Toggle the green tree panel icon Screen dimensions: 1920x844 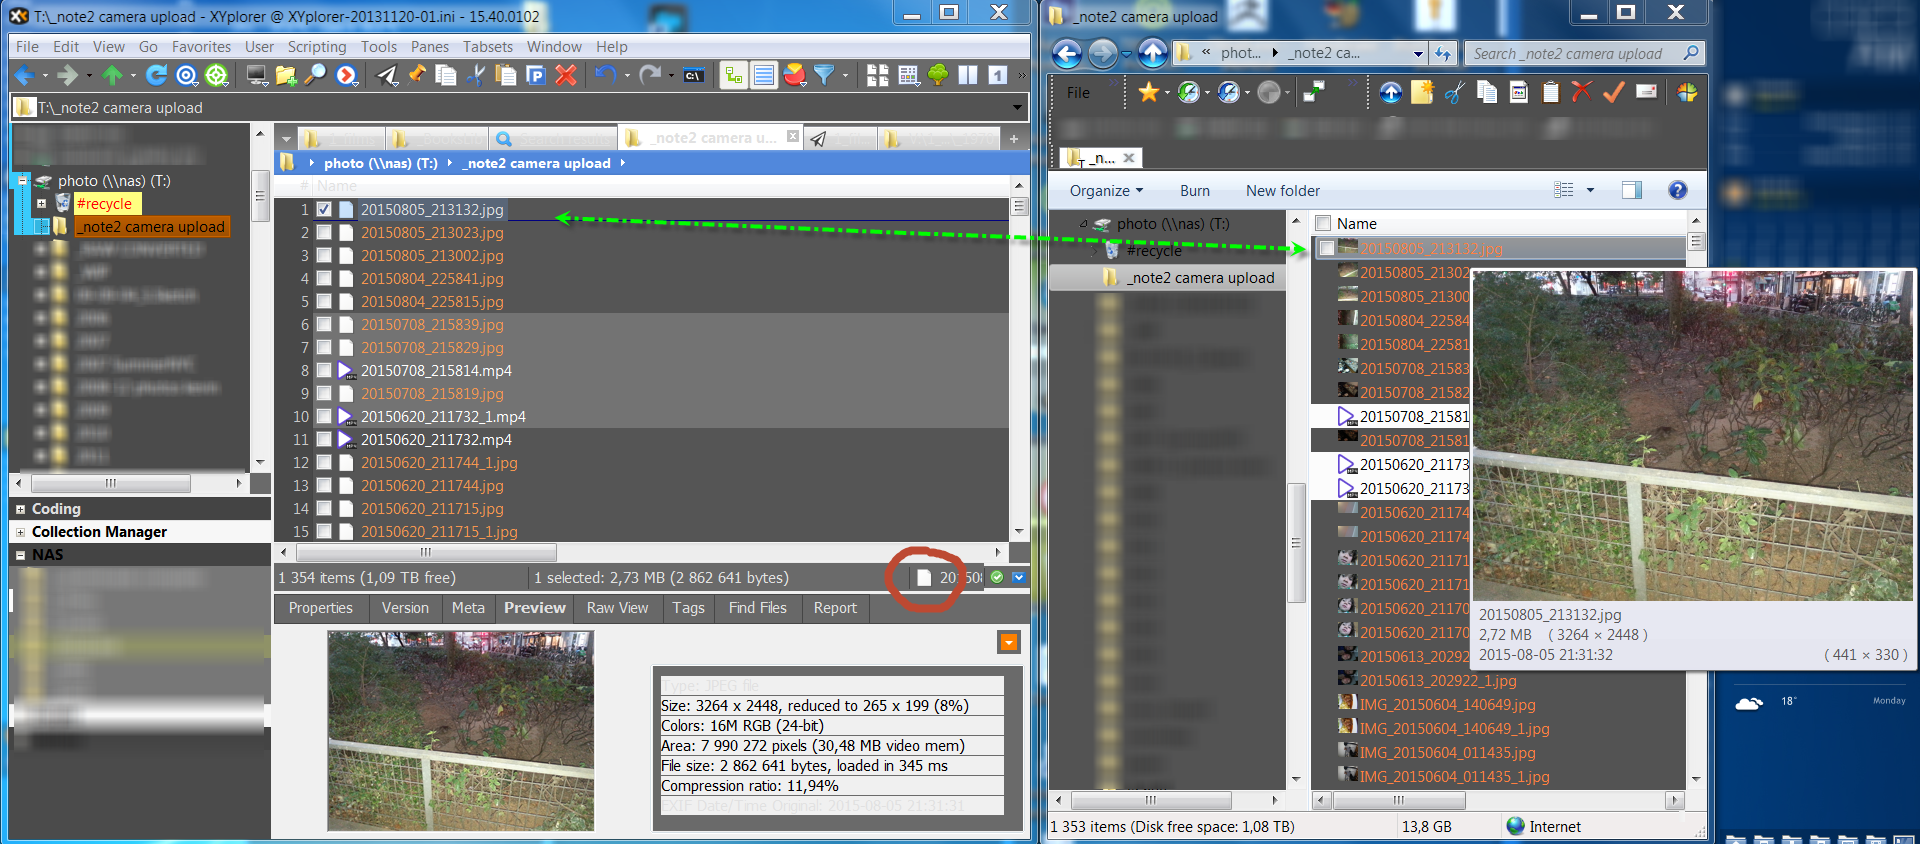[x=938, y=75]
